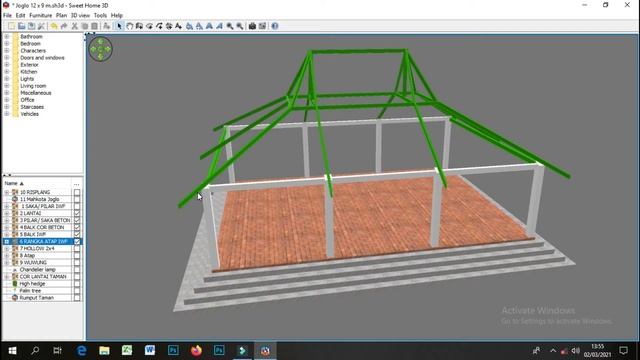
Task: Uncheck visibility of 3 PILAR/ SAKA BETON
Action: tap(77, 220)
